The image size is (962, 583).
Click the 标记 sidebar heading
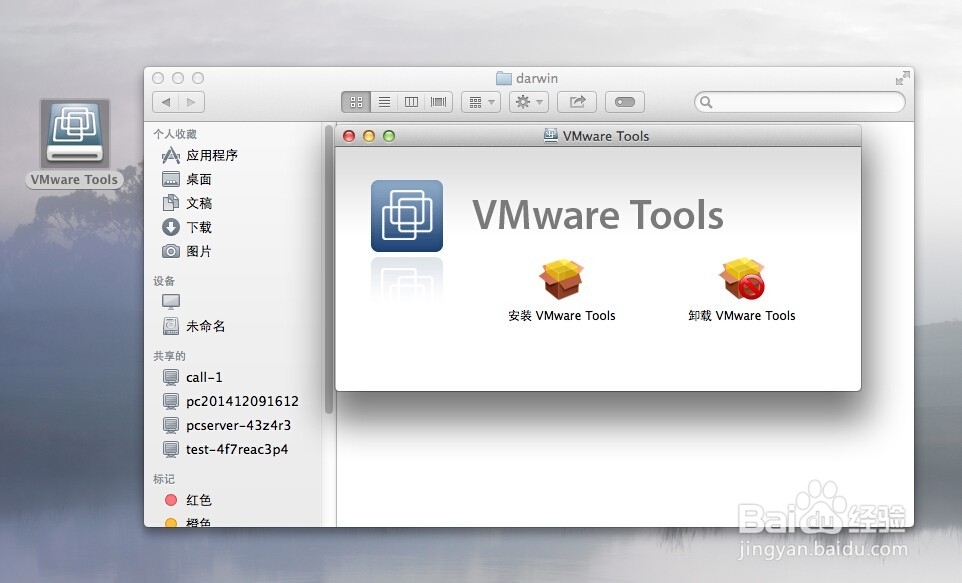[164, 479]
